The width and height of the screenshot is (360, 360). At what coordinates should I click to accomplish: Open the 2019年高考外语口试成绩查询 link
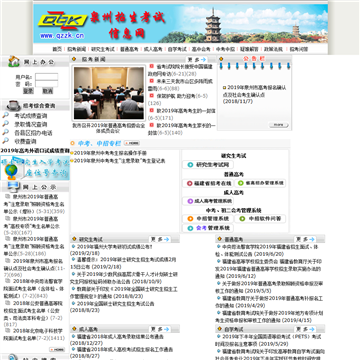(x=35, y=151)
